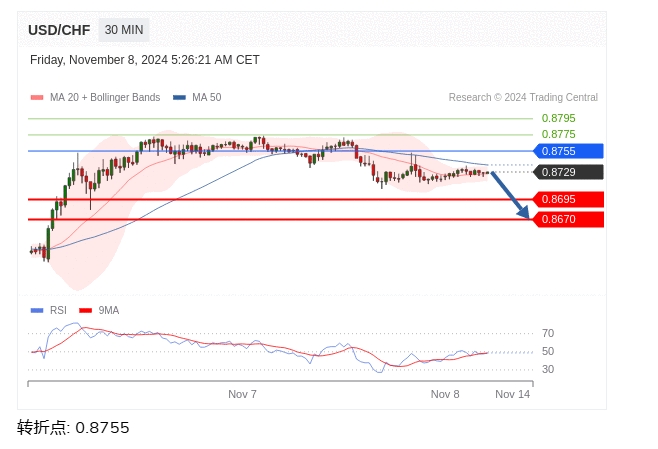This screenshot has width=658, height=449.
Task: Click the RSI legend label
Action: 58,311
